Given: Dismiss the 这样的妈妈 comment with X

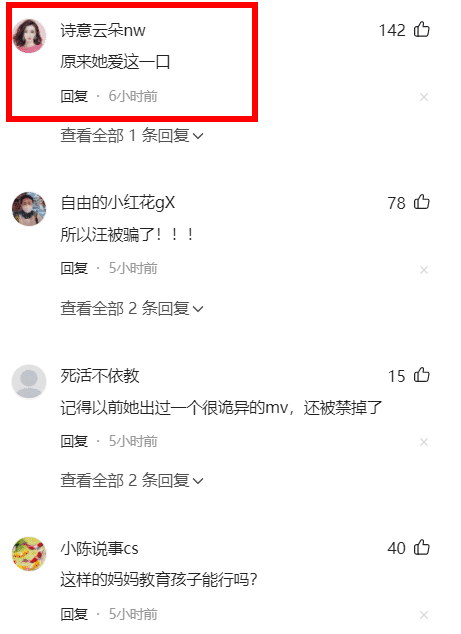Looking at the screenshot, I should click(x=424, y=615).
